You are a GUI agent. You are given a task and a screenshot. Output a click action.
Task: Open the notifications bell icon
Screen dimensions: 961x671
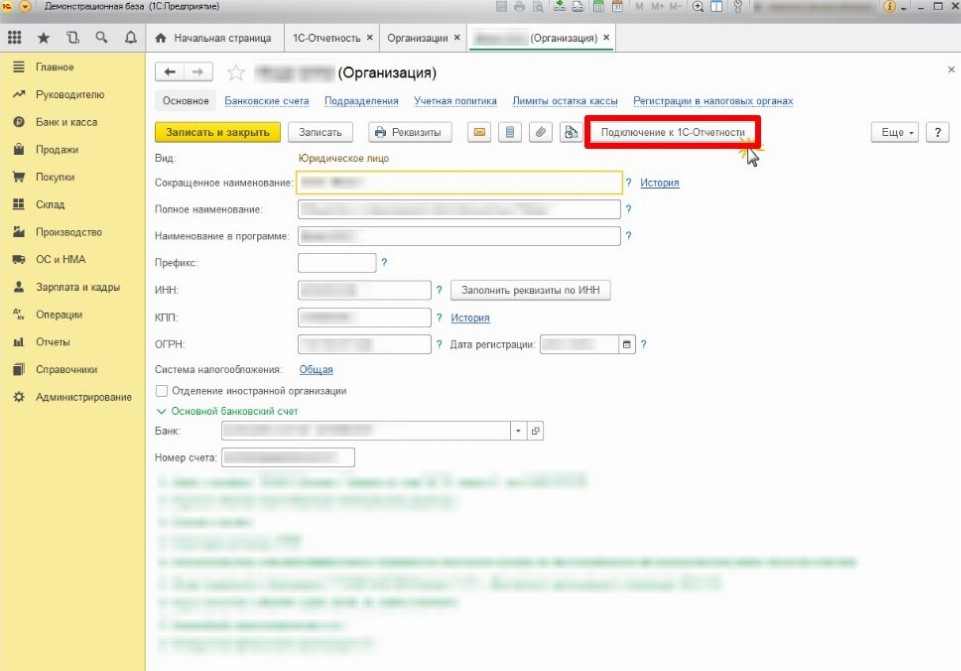click(130, 38)
